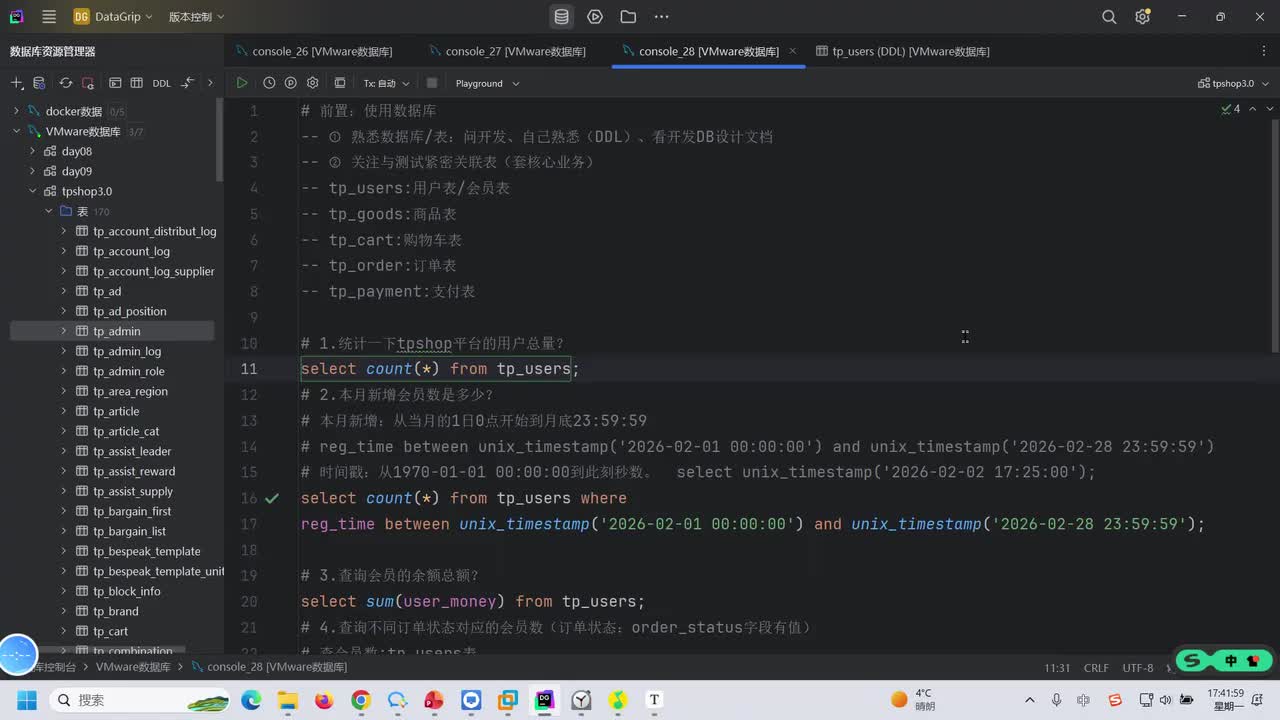The height and width of the screenshot is (720, 1280).
Task: Collapse the tpshop3.0 schema
Action: click(x=32, y=191)
